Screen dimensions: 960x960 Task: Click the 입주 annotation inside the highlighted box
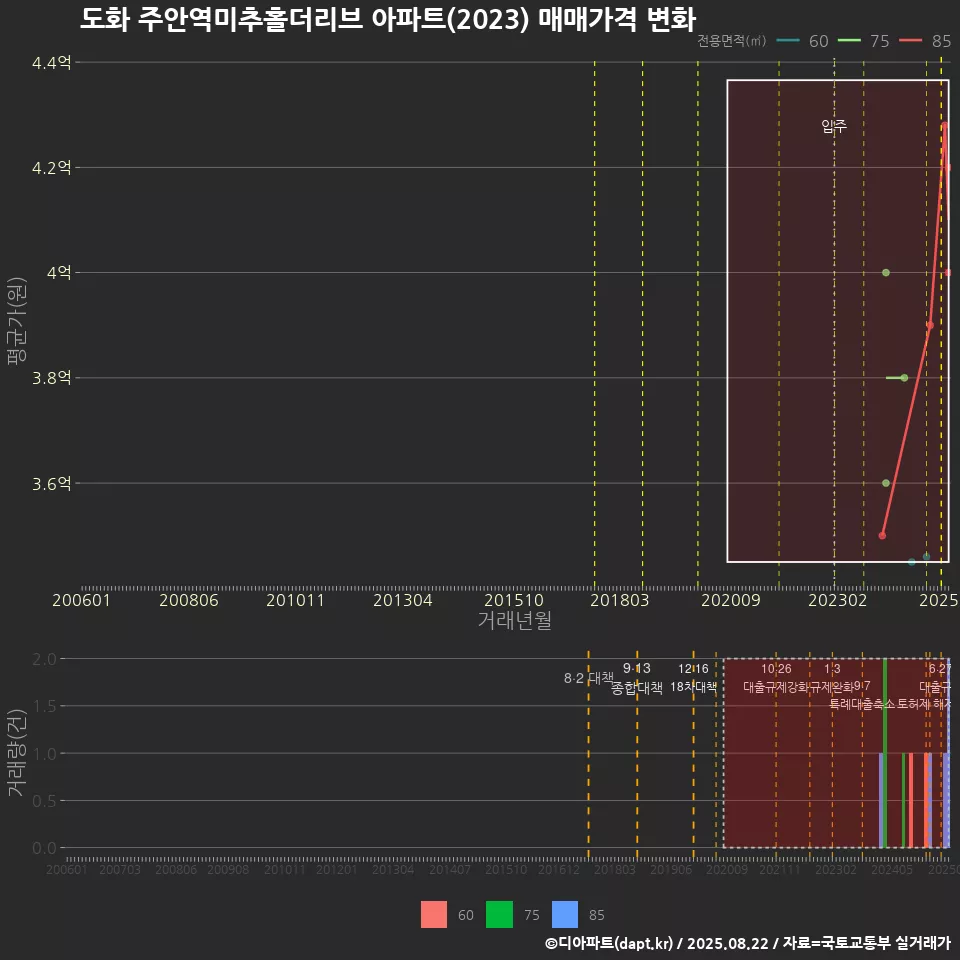click(x=834, y=127)
